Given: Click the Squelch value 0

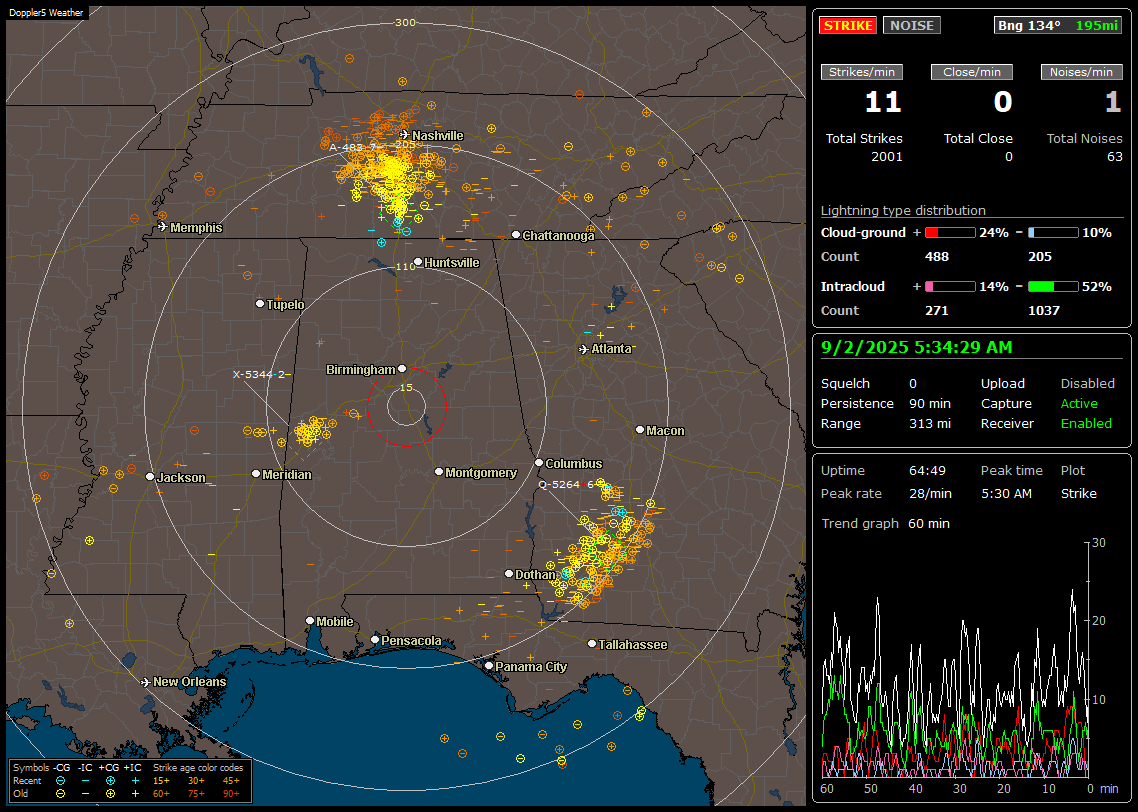Looking at the screenshot, I should (x=913, y=384).
